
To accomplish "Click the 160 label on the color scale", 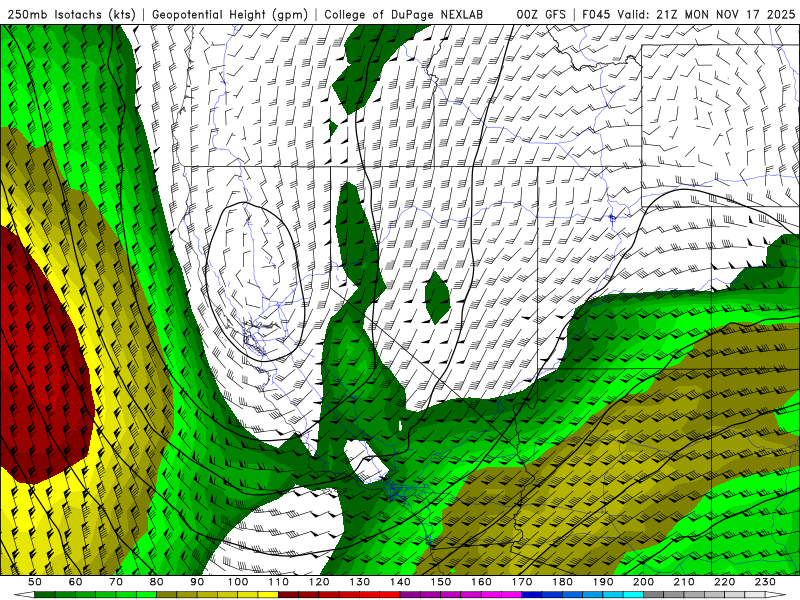I will point(481,582).
